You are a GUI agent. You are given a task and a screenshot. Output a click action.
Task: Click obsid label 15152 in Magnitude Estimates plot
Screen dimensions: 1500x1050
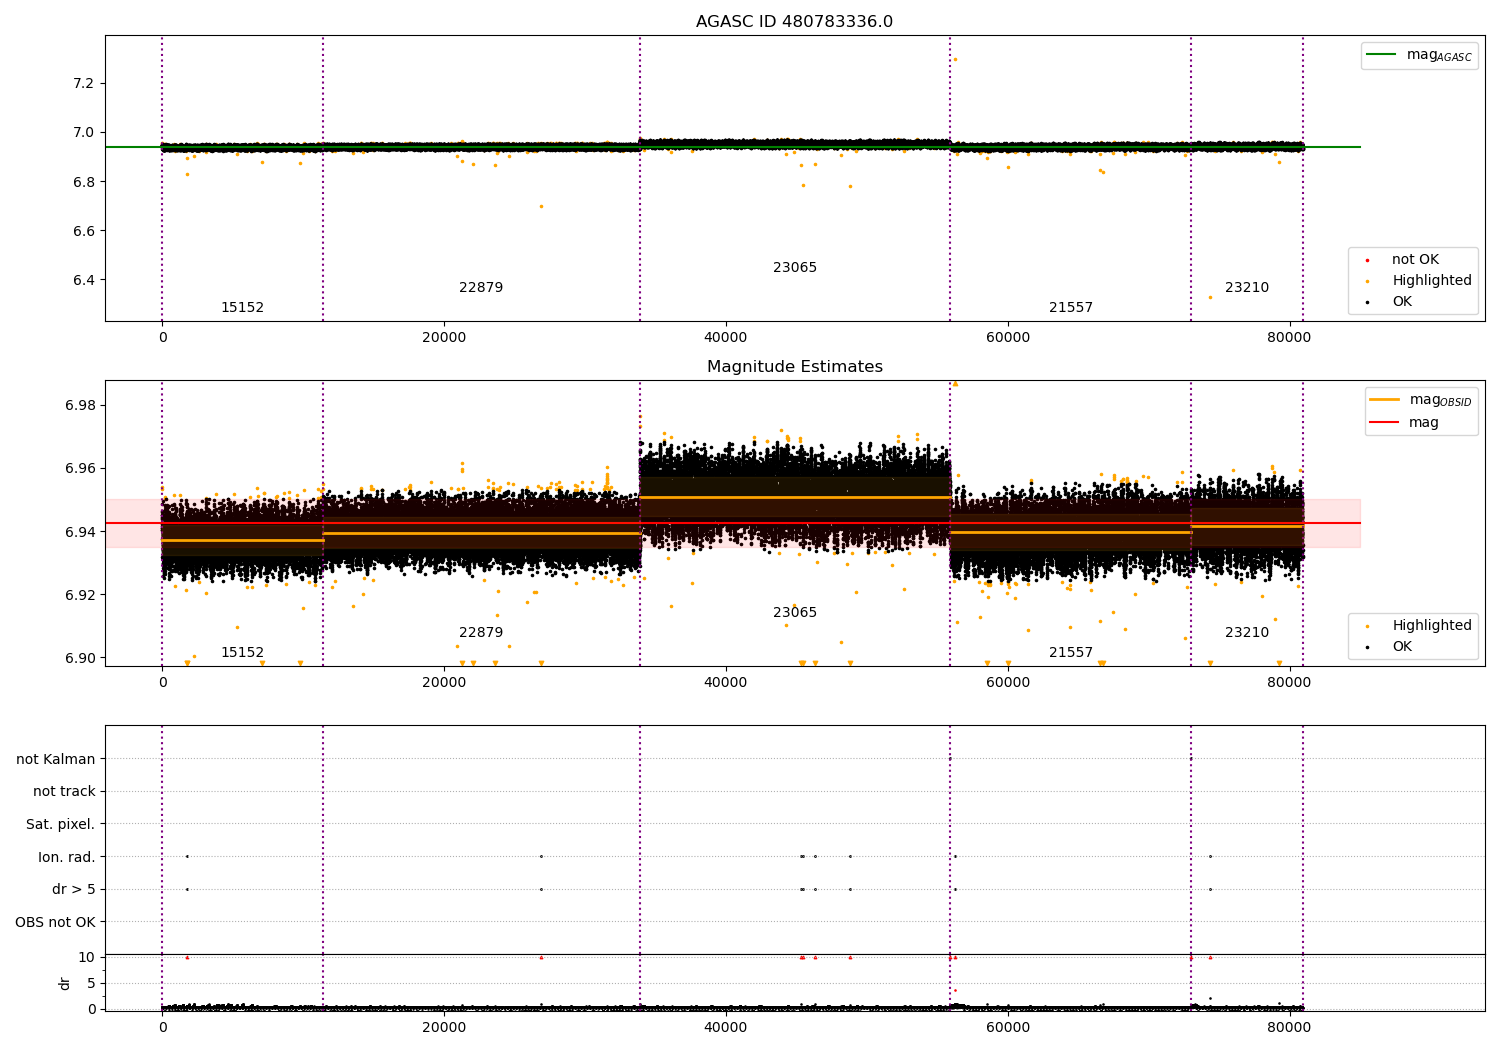[x=242, y=653]
